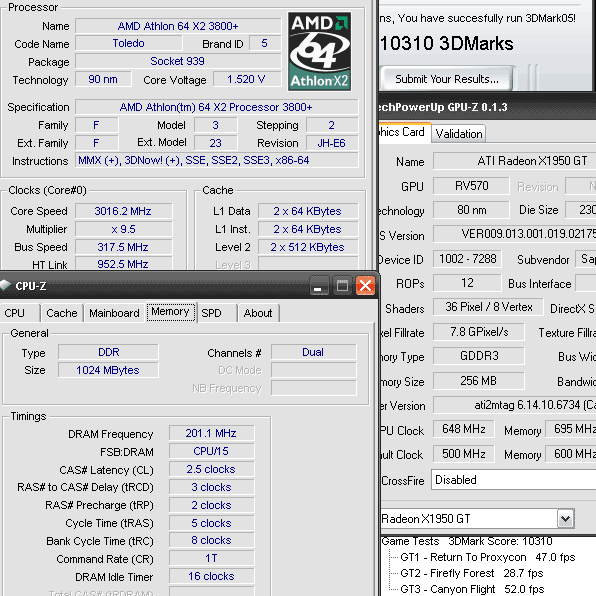Click the Revision value JH-E6
596x596 pixels.
332,143
